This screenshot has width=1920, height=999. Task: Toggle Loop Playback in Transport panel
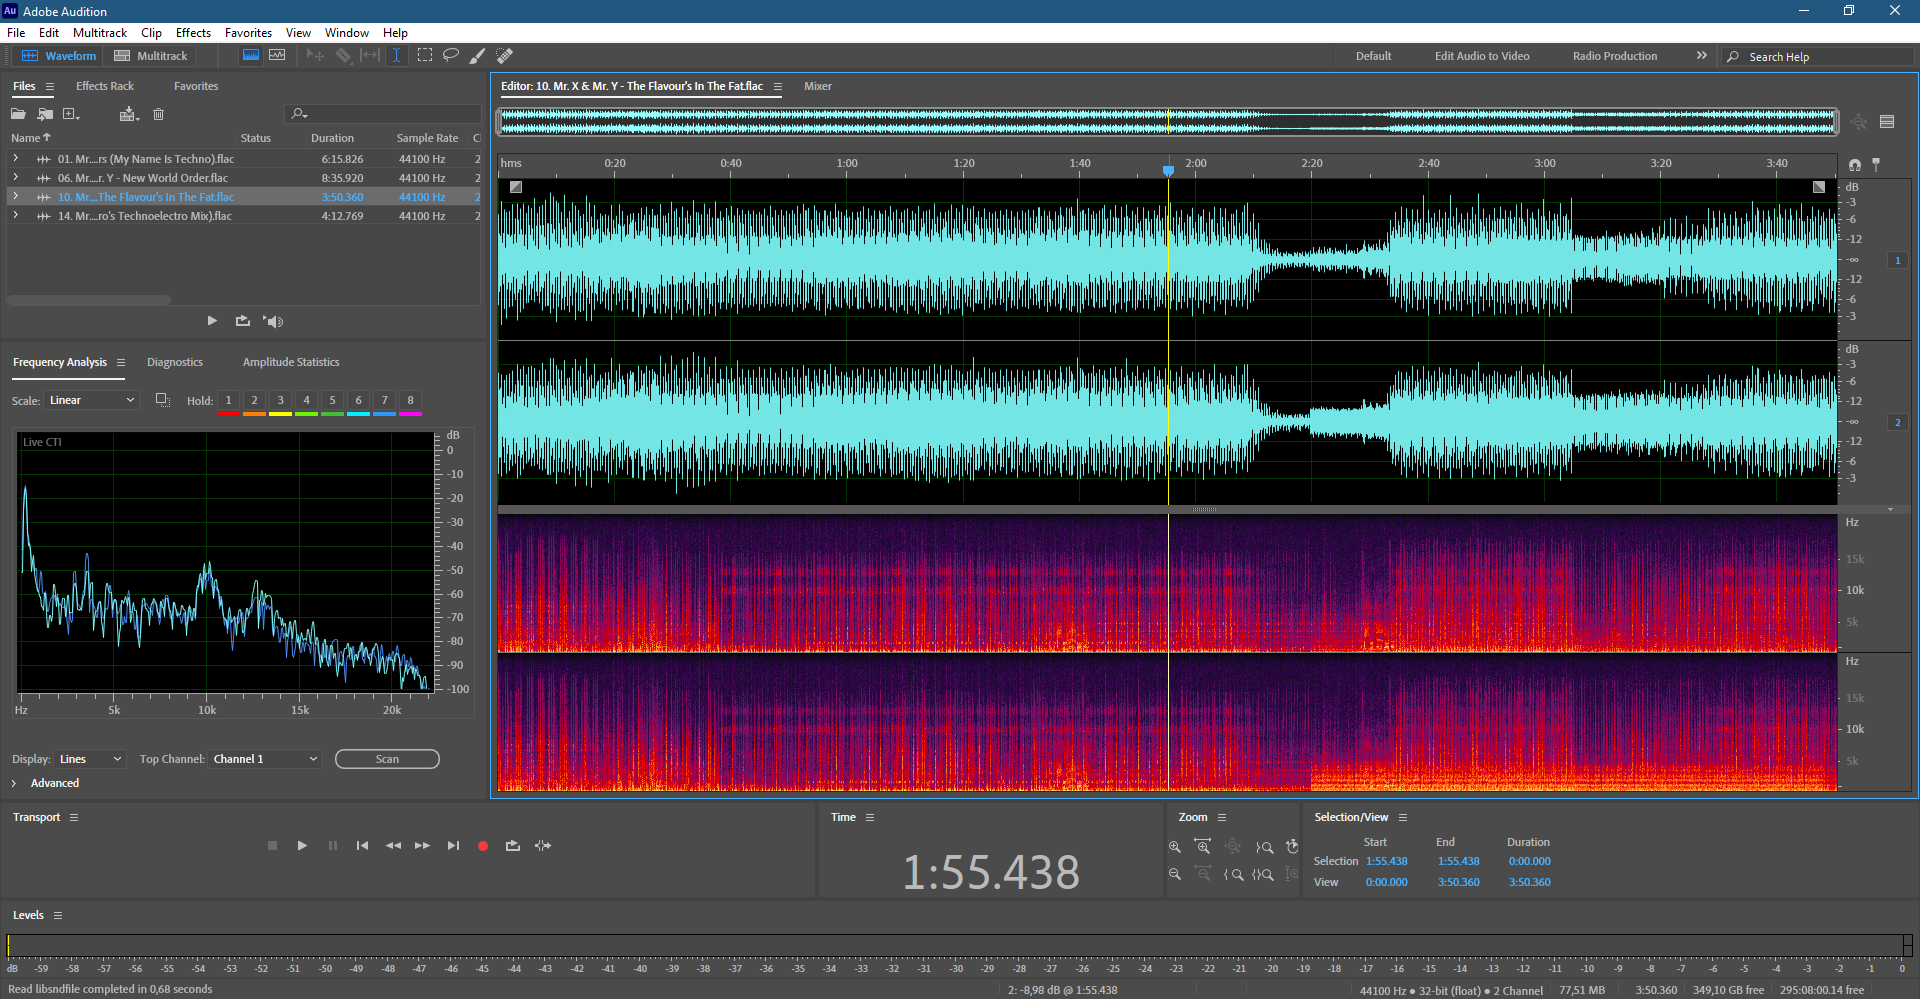(x=513, y=846)
